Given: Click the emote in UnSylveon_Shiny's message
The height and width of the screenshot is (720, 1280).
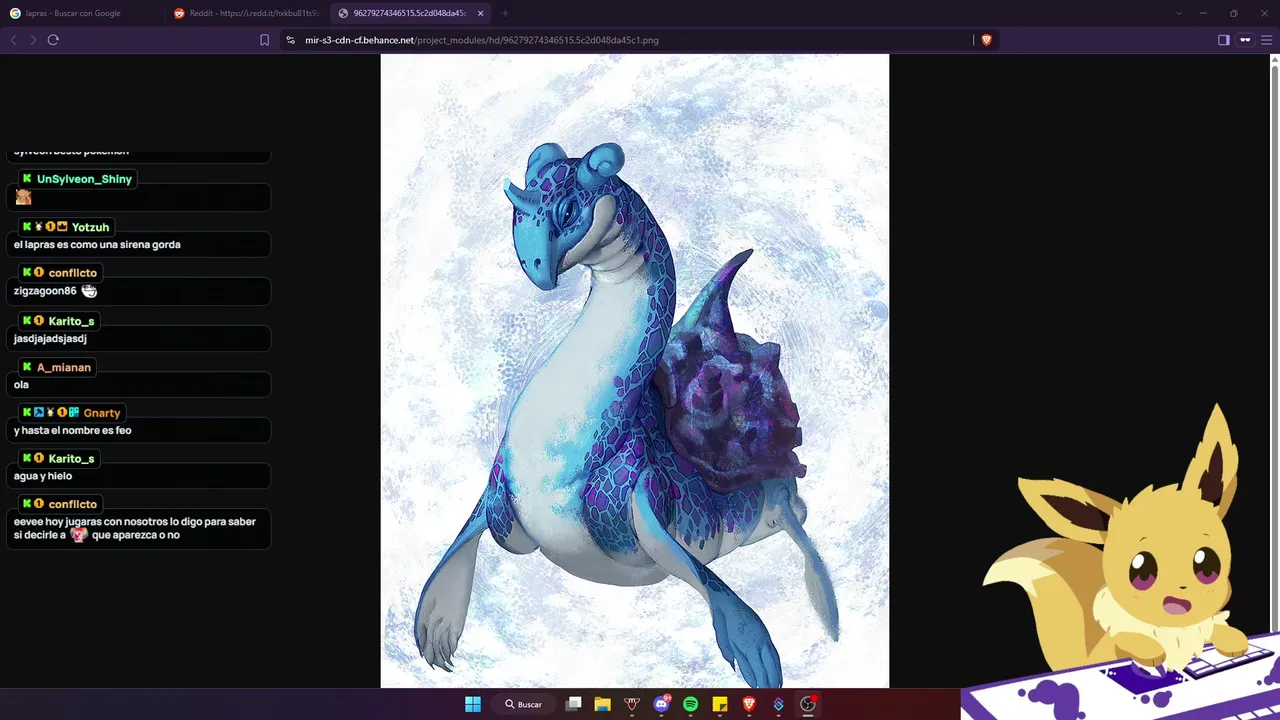Looking at the screenshot, I should coord(23,197).
